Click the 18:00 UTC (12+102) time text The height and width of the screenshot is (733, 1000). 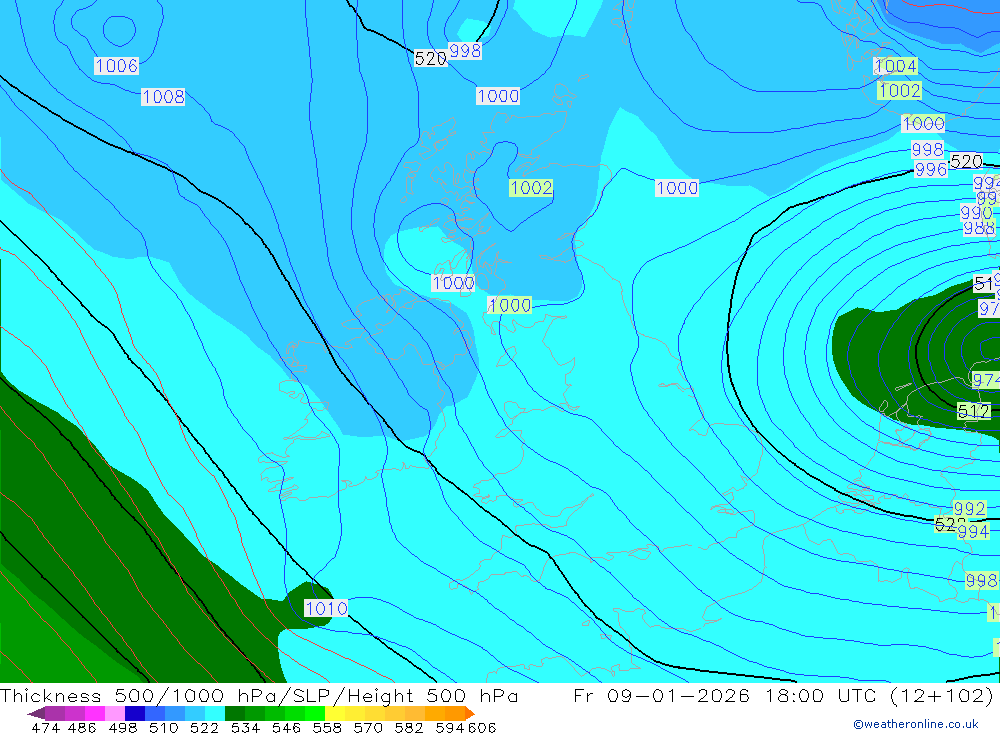[x=879, y=695]
